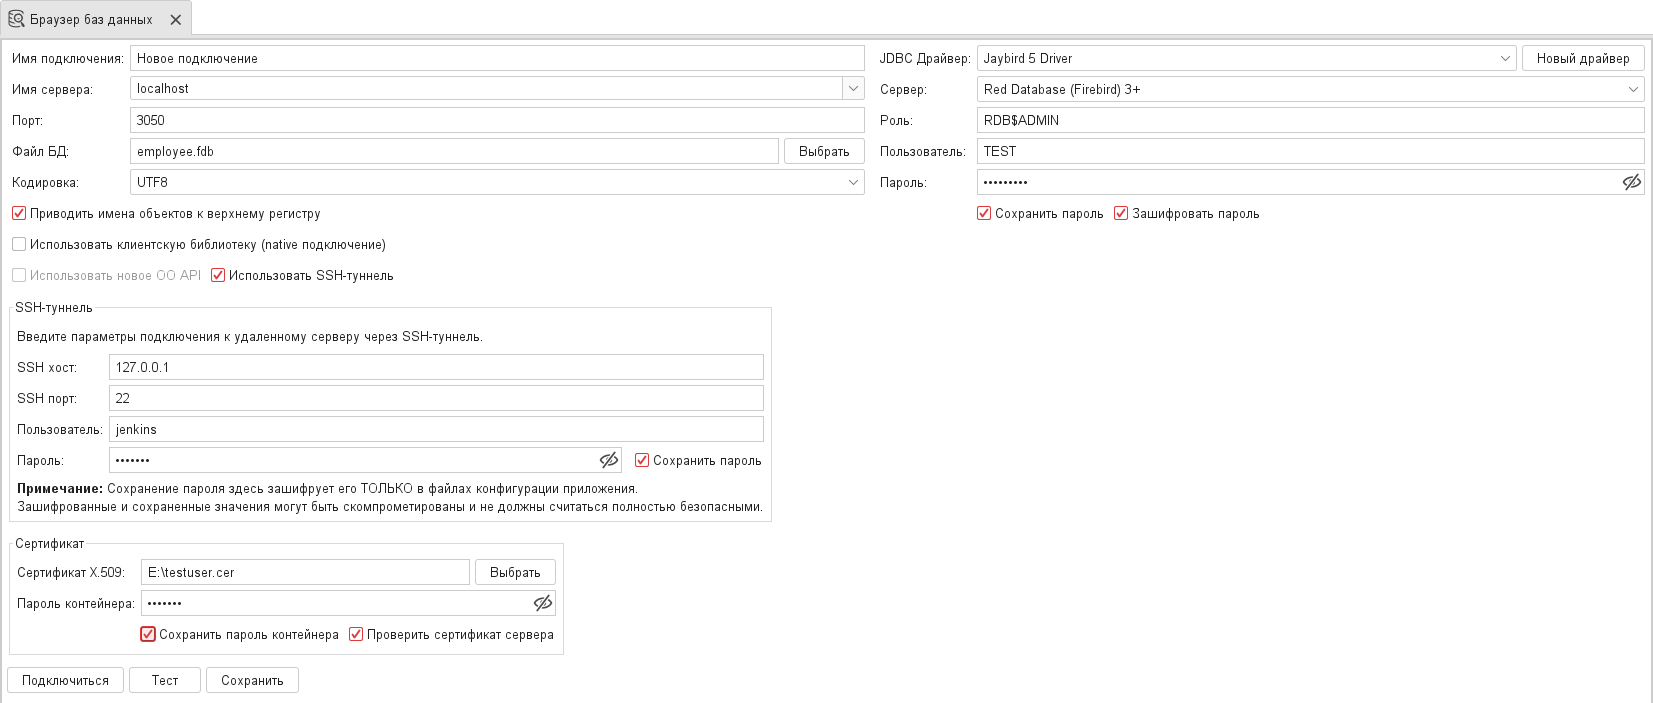The image size is (1653, 703).
Task: Open the JDBC driver dropdown
Action: click(x=1505, y=58)
